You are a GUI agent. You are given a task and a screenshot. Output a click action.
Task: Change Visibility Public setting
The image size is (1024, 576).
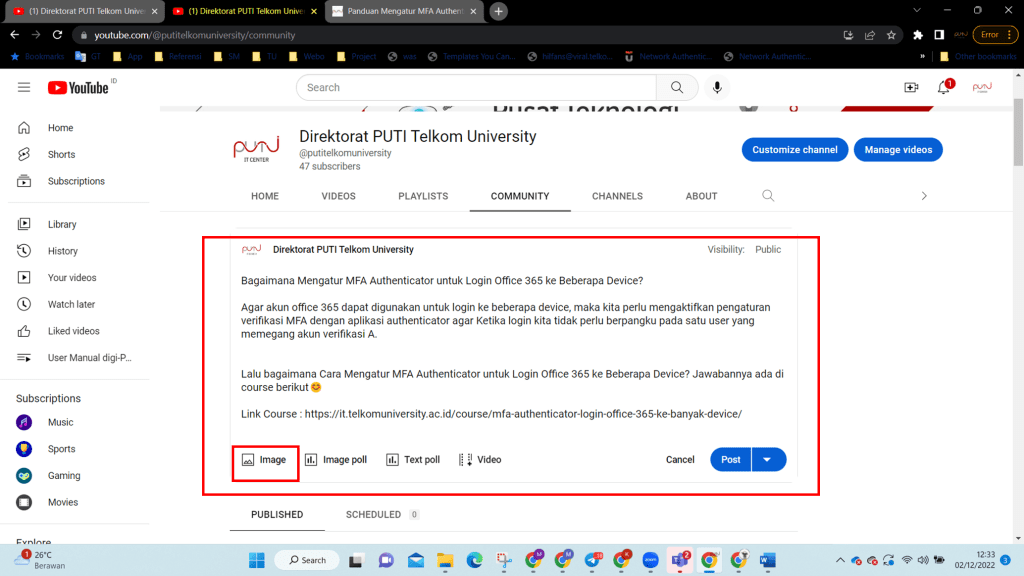tap(768, 249)
